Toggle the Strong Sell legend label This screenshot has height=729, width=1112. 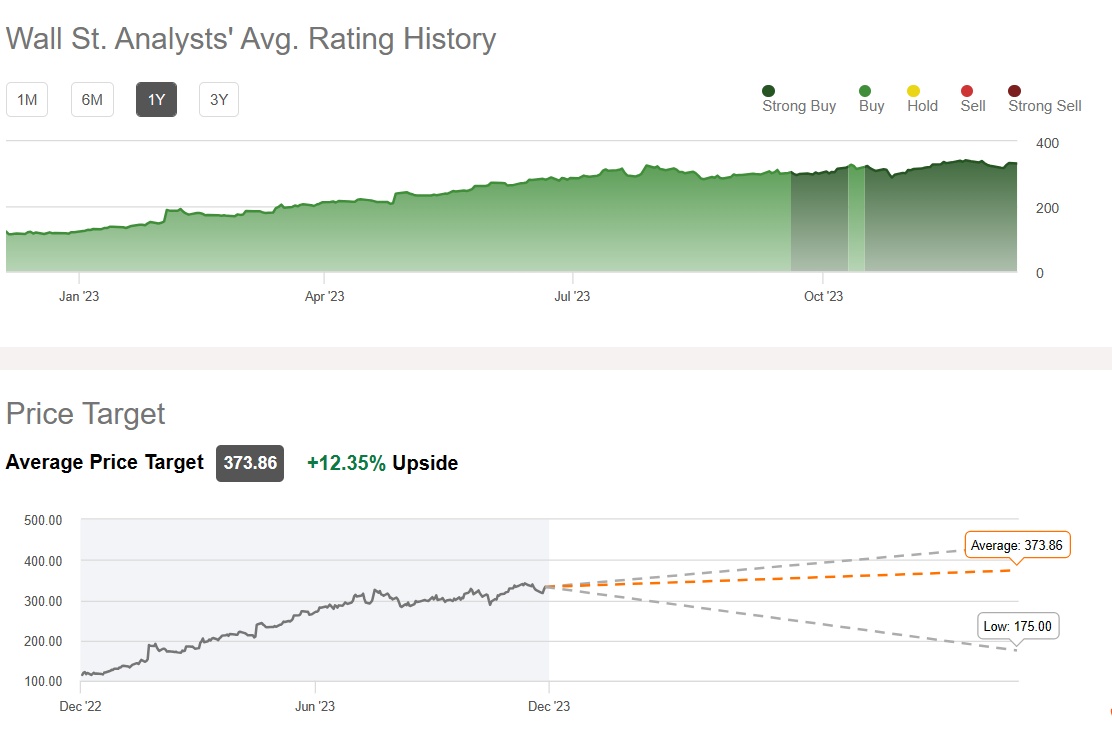[x=1045, y=106]
